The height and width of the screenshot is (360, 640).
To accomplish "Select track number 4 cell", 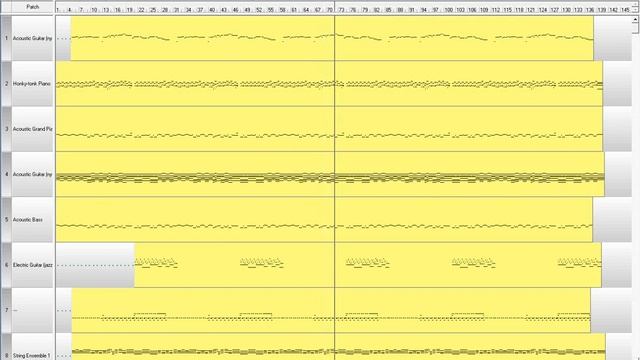I will tap(6, 174).
